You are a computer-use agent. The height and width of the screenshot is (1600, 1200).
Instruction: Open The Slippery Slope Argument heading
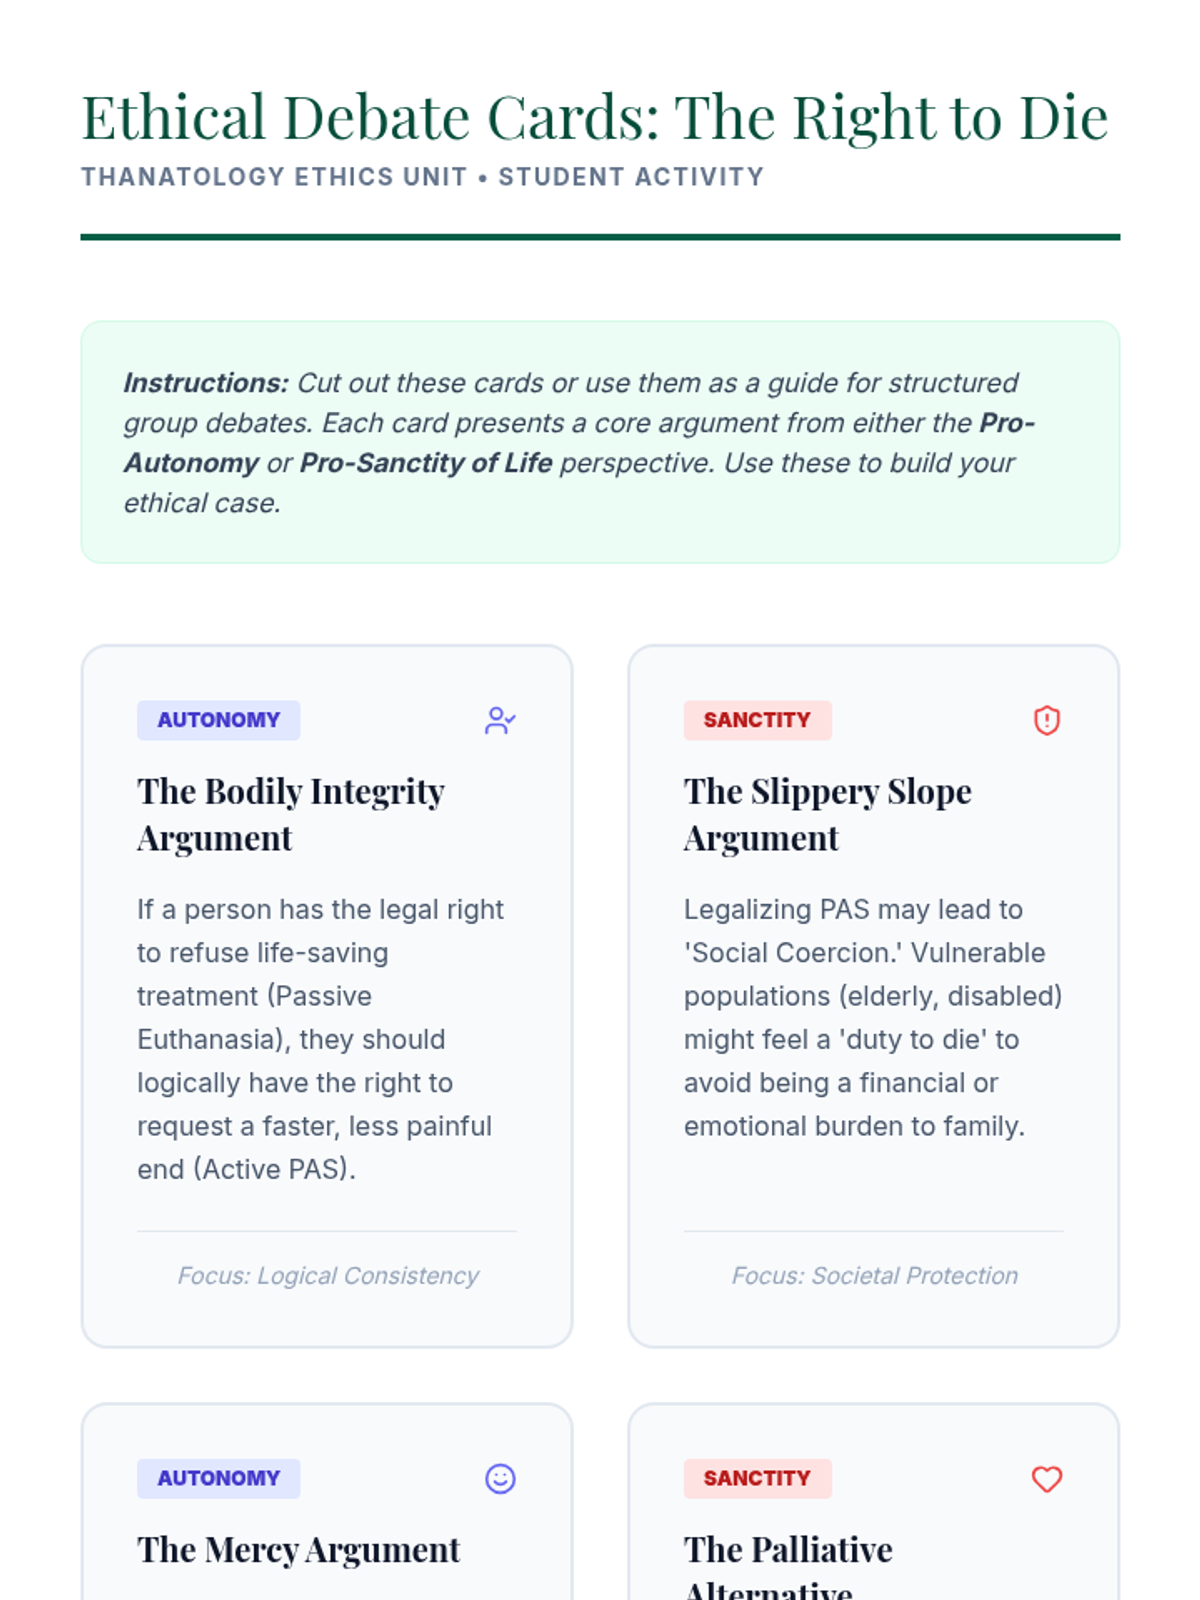(x=827, y=814)
